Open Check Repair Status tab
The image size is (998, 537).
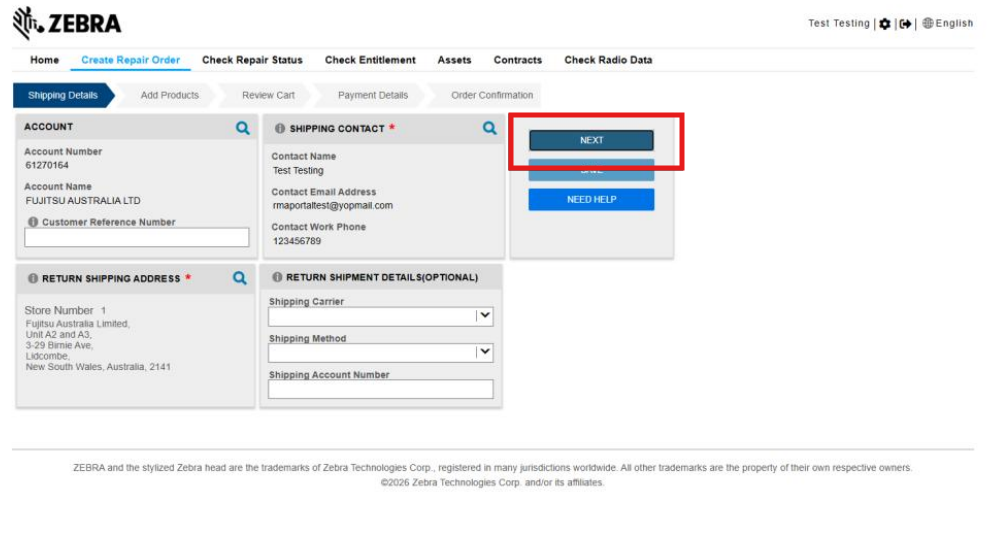(x=252, y=60)
